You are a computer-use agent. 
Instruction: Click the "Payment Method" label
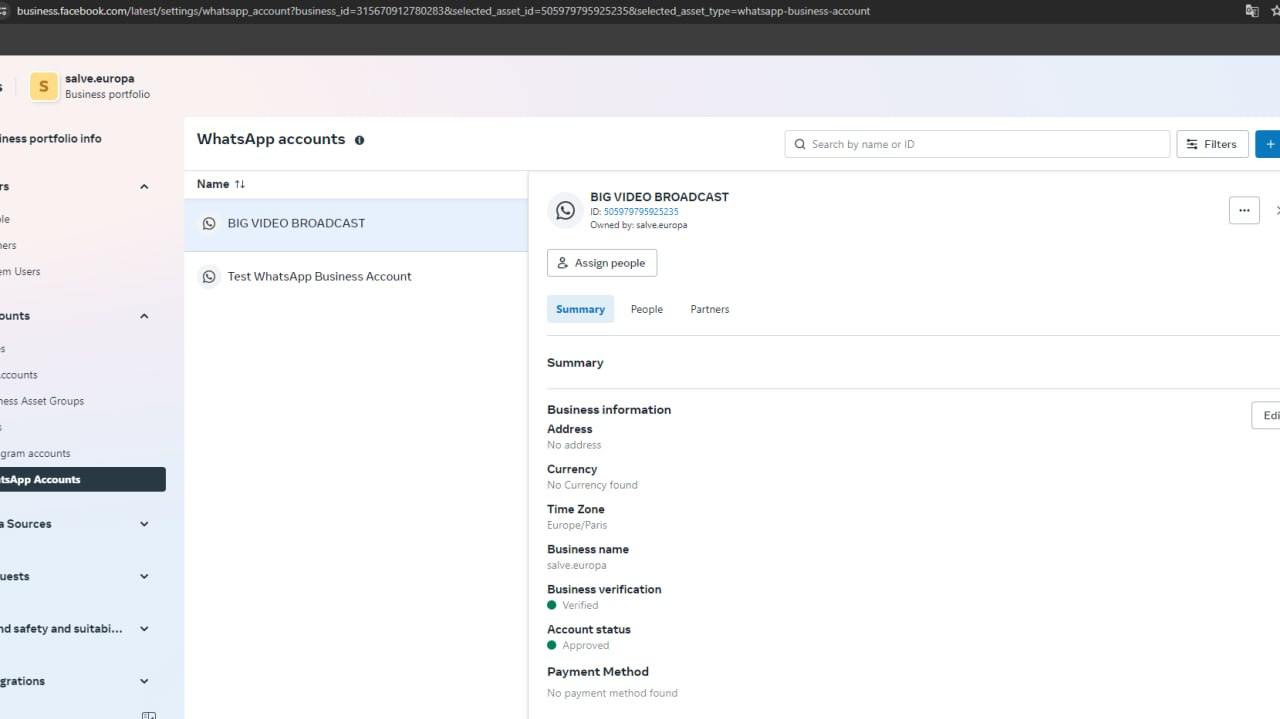[x=598, y=672]
